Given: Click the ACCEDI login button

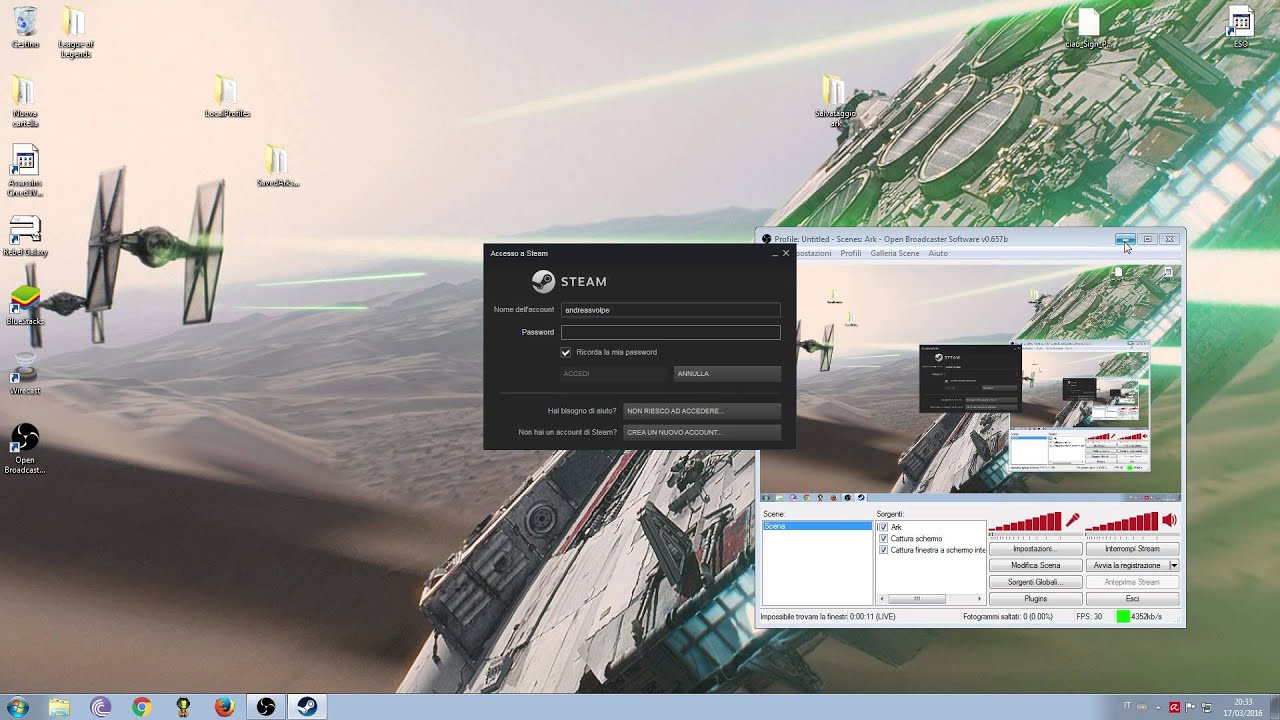Looking at the screenshot, I should point(614,373).
